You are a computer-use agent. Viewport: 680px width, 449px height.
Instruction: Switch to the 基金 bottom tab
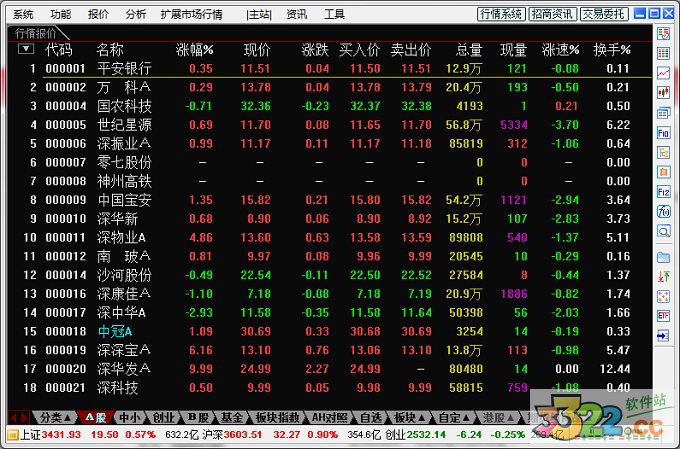click(232, 418)
